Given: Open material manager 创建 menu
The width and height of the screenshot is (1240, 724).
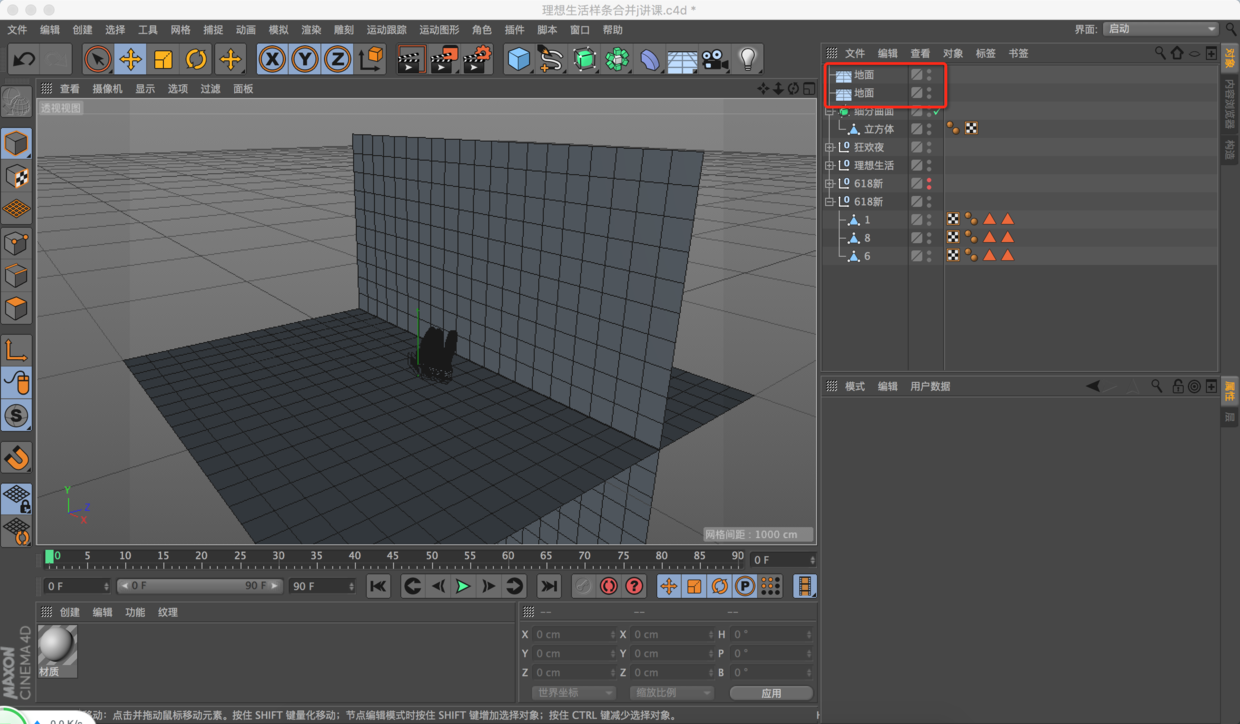Looking at the screenshot, I should pyautogui.click(x=69, y=612).
